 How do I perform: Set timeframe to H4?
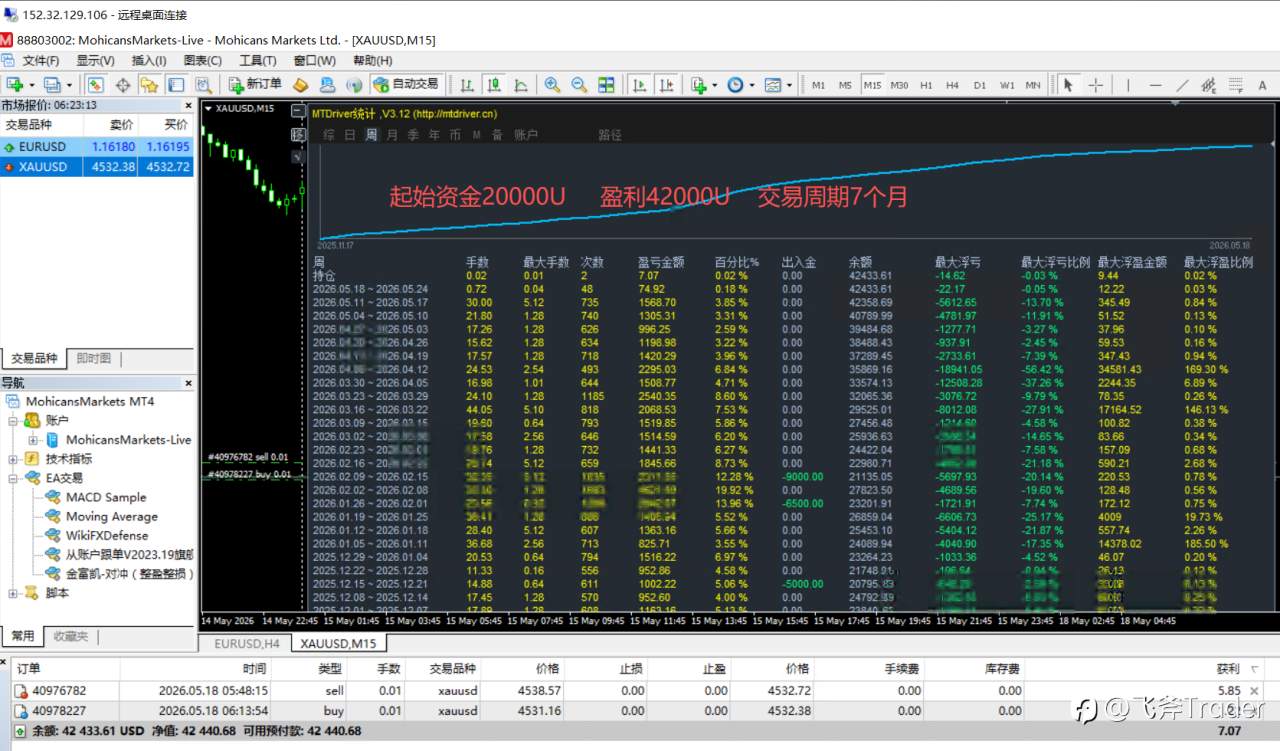click(x=952, y=85)
